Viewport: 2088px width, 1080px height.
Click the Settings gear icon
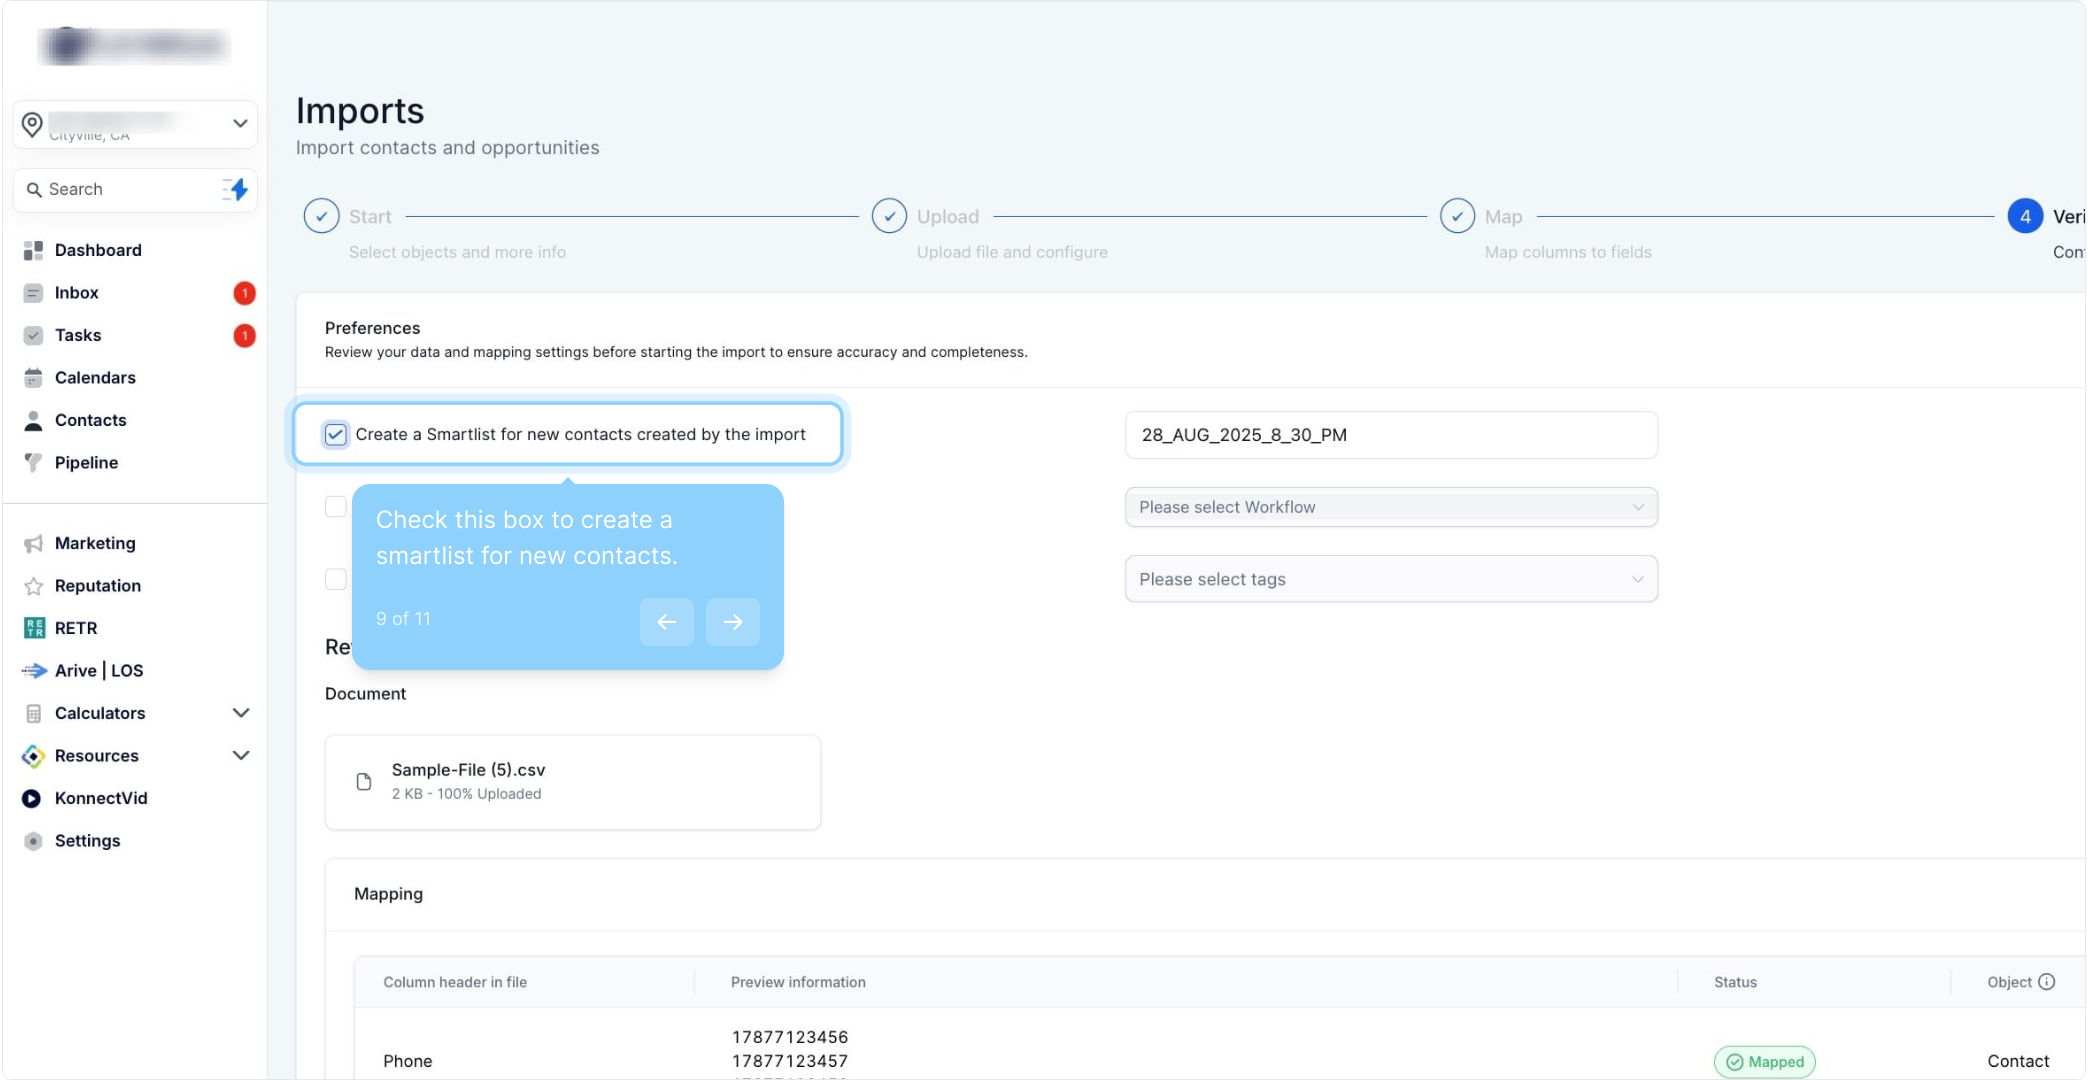tap(33, 841)
